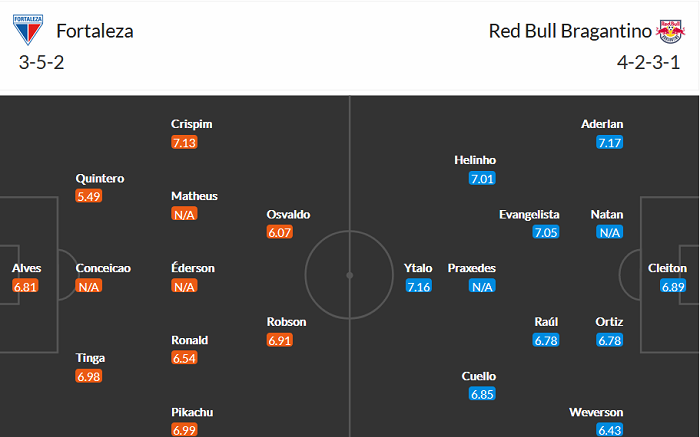Viewport: 700px width, 437px height.
Task: Click Cuello's 6.85 rating badge
Action: click(482, 394)
